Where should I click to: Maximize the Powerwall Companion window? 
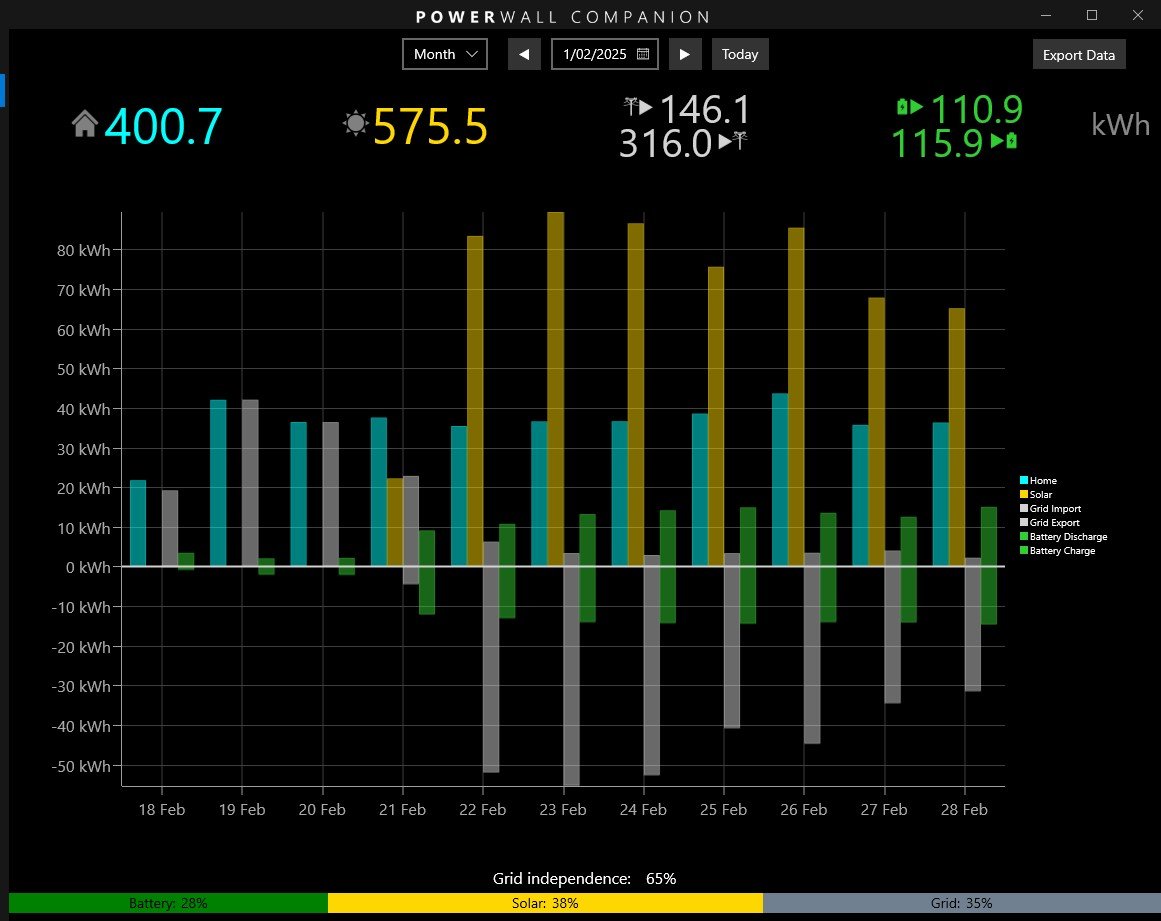[x=1091, y=15]
